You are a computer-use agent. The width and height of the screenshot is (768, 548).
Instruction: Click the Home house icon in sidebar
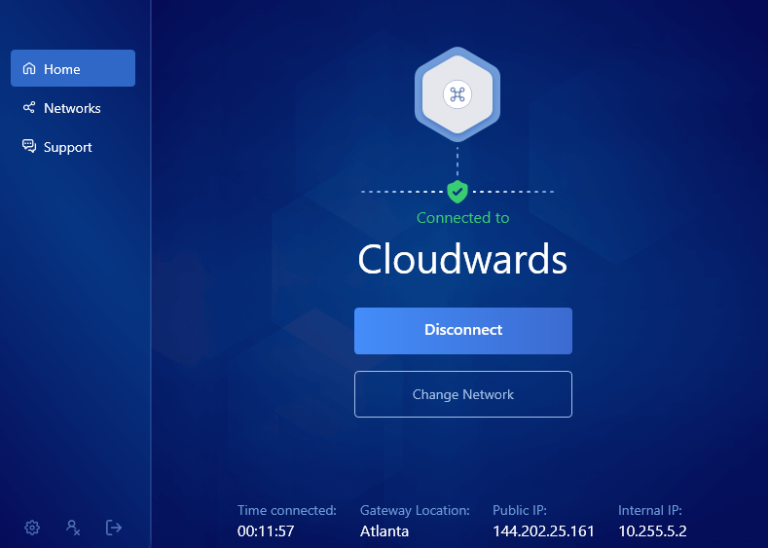[x=29, y=69]
